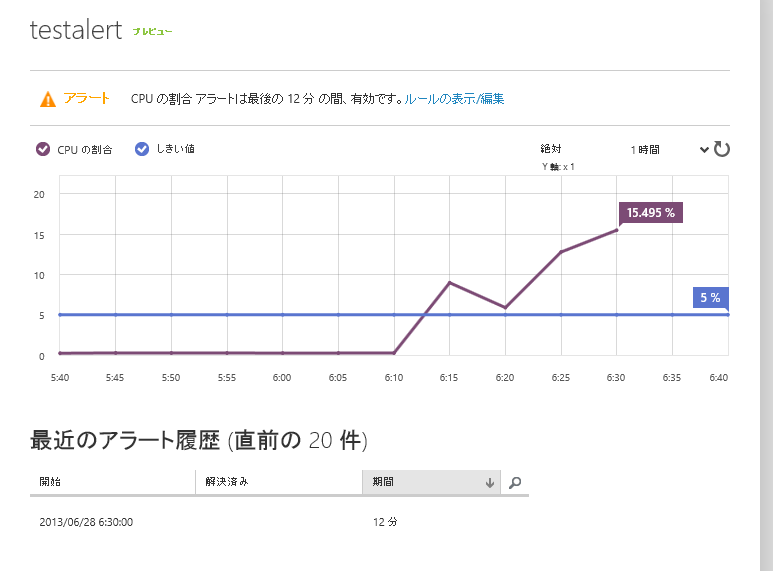Viewport: 773px width, 571px height.
Task: Open the ルールの表示/編集 link
Action: tap(454, 99)
